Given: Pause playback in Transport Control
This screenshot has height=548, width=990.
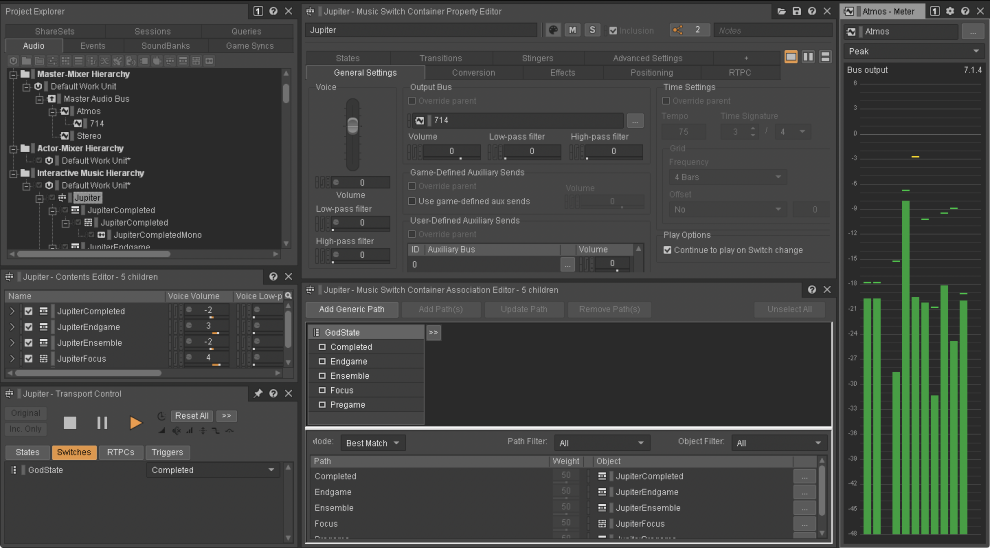Looking at the screenshot, I should click(102, 422).
